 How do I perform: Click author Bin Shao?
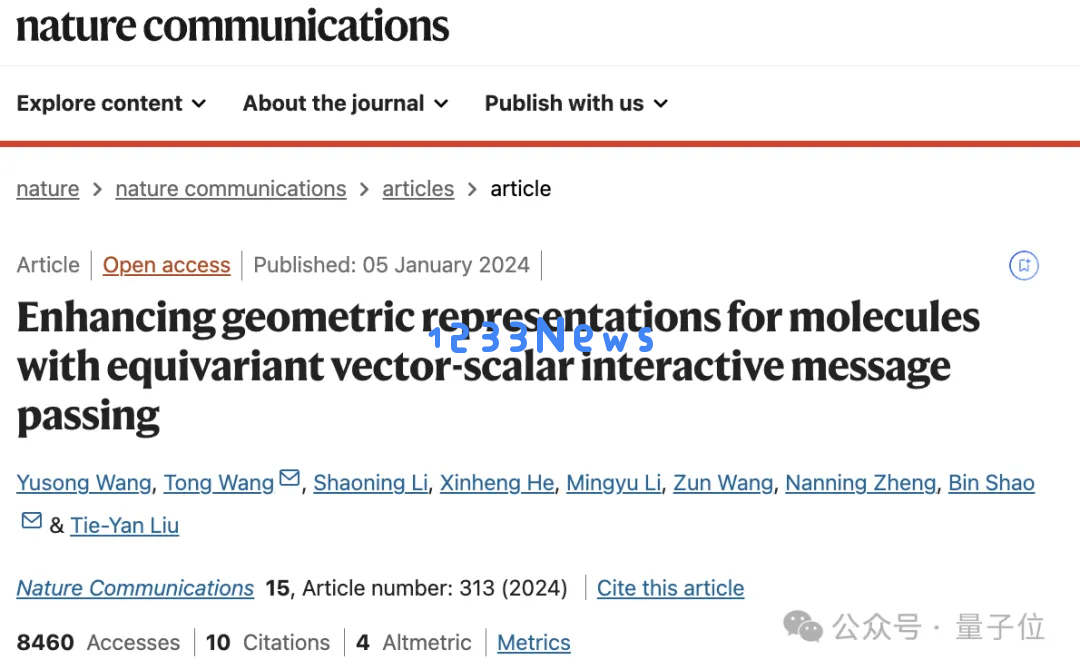(x=991, y=483)
